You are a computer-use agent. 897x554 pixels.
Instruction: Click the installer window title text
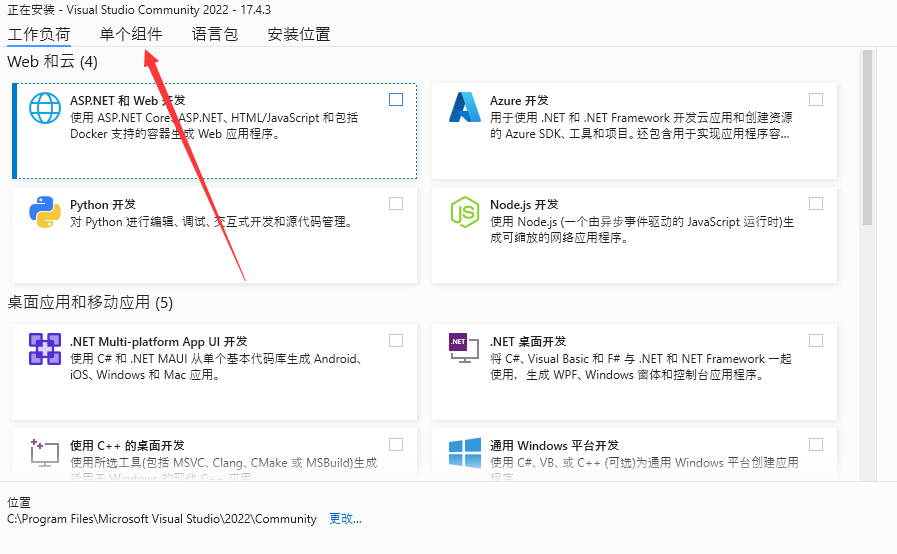pyautogui.click(x=139, y=10)
